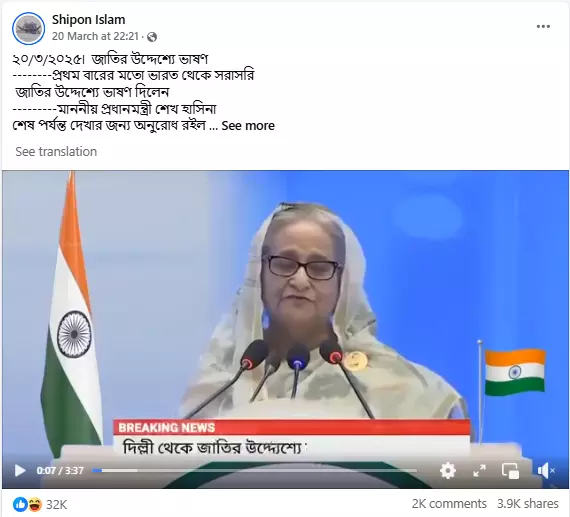Open the post options three-dot menu
This screenshot has width=570, height=517.
[x=543, y=27]
